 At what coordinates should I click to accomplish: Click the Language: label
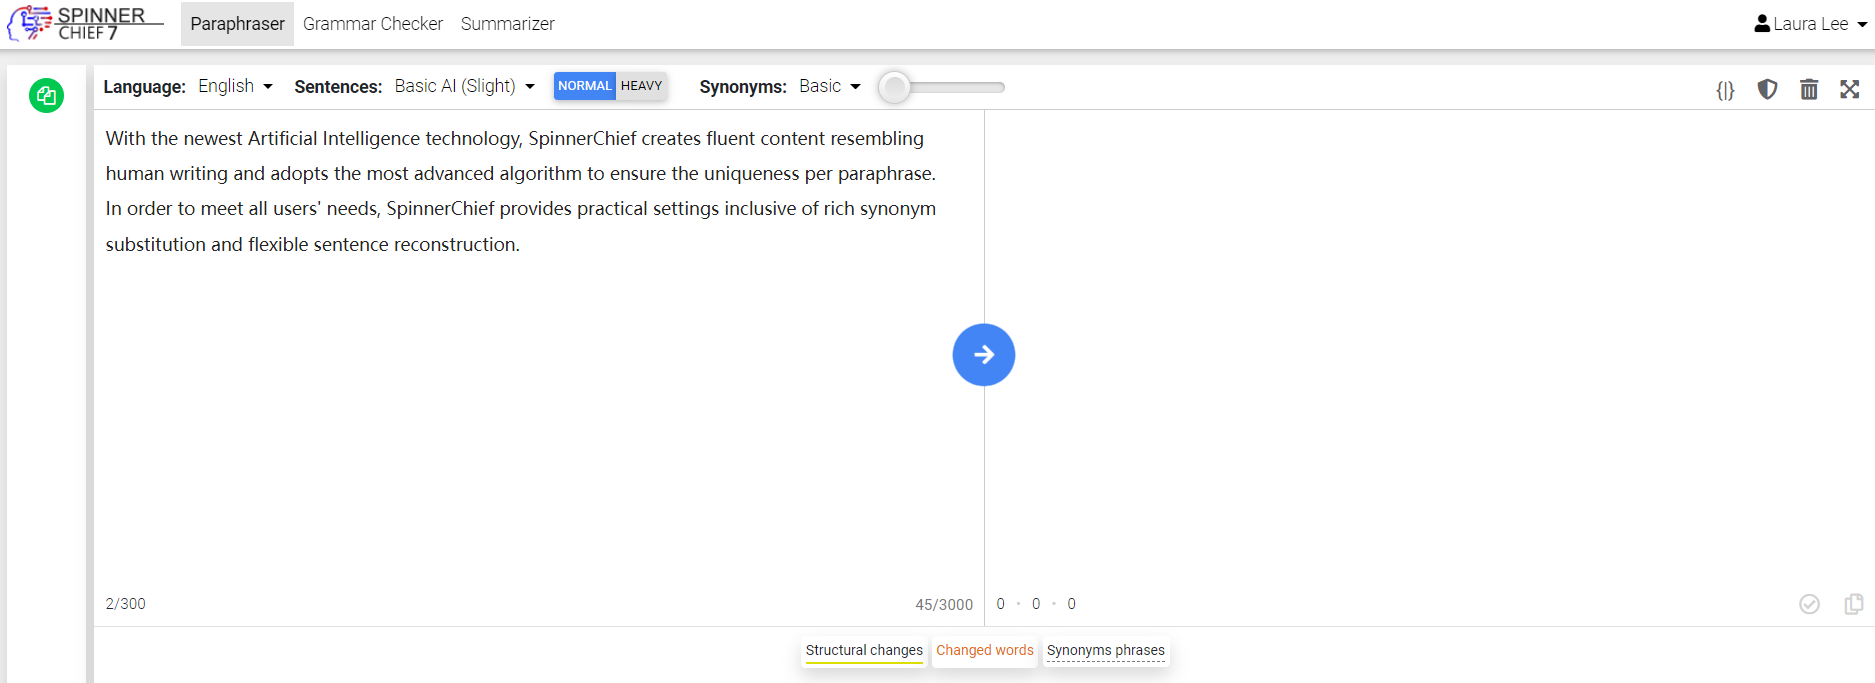tap(145, 87)
